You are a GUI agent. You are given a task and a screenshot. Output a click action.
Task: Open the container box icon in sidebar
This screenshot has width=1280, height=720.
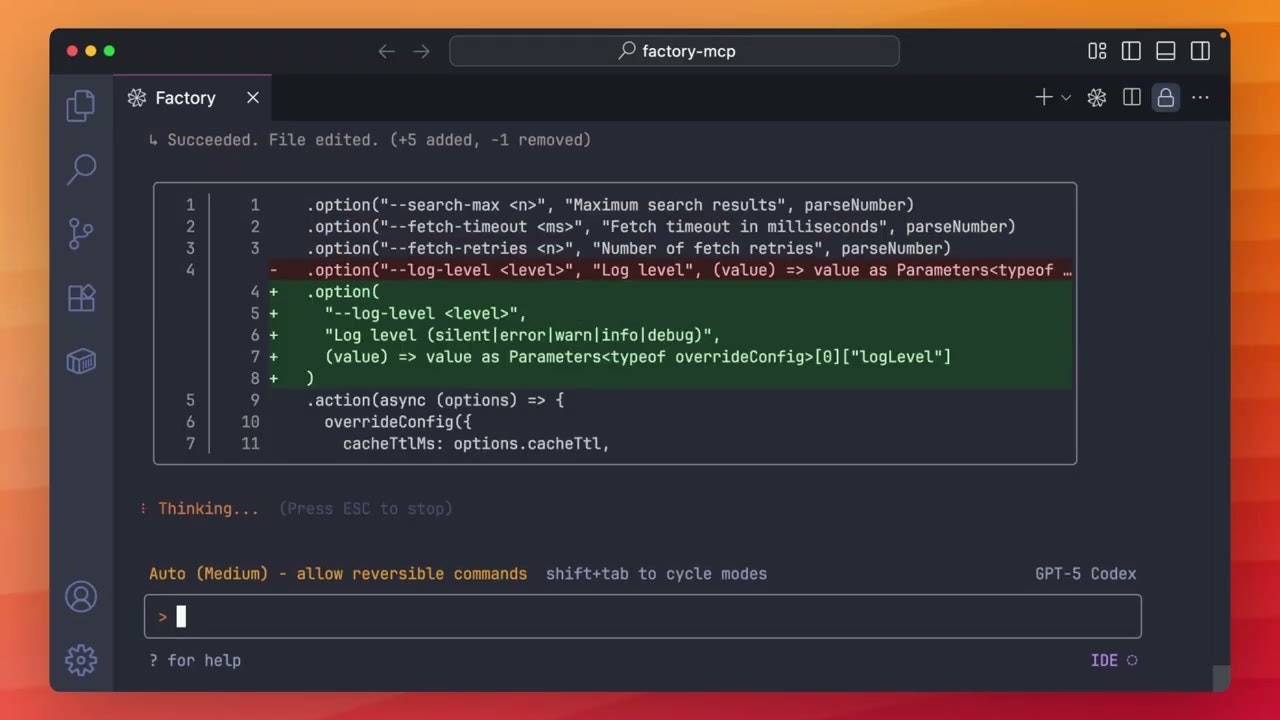click(81, 361)
